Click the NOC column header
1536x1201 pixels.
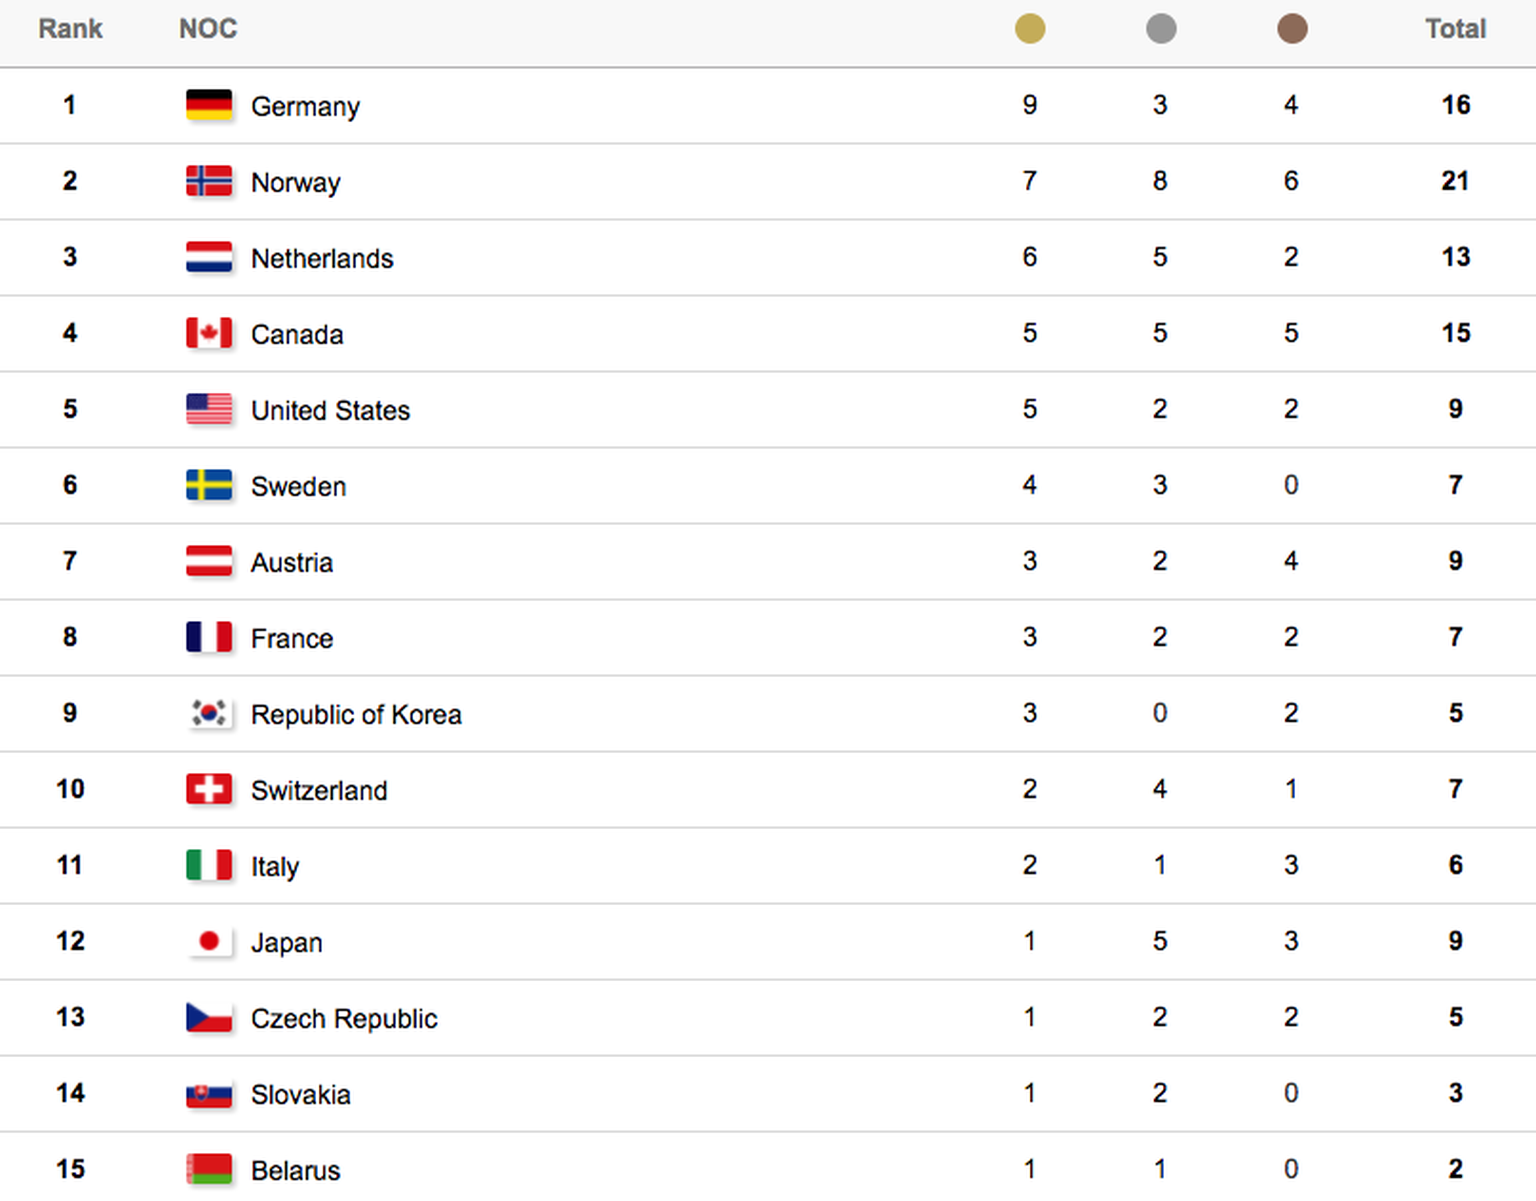(208, 29)
